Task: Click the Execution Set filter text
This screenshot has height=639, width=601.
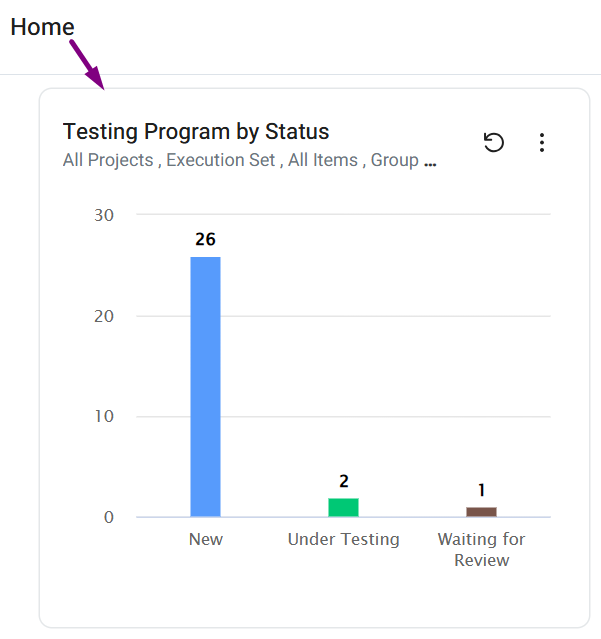Action: (221, 160)
